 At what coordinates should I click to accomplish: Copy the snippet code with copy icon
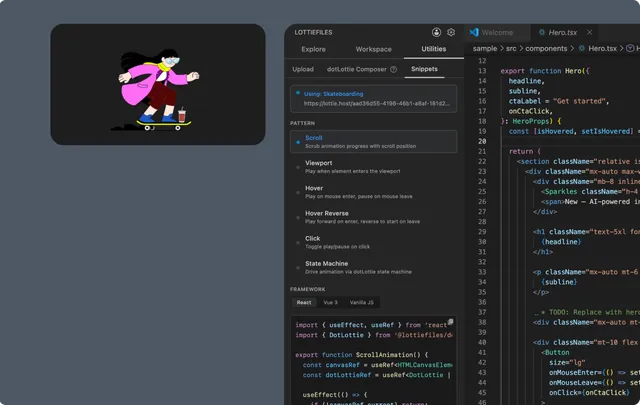450,322
